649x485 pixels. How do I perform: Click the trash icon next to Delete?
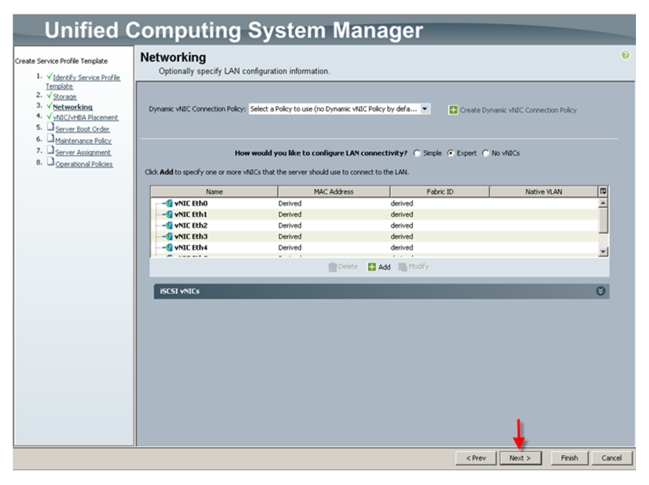point(332,267)
